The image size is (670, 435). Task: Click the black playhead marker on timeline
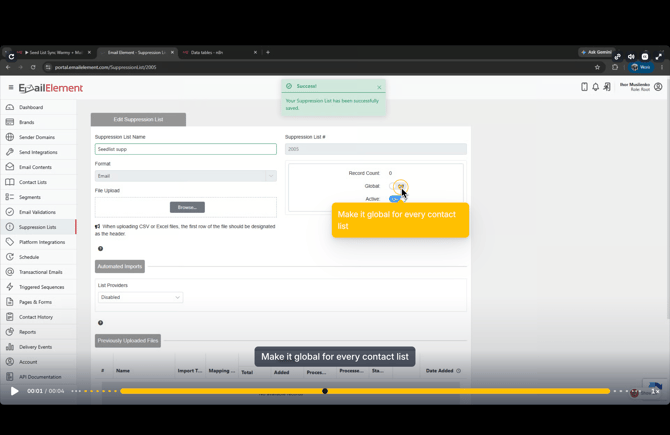coord(325,391)
